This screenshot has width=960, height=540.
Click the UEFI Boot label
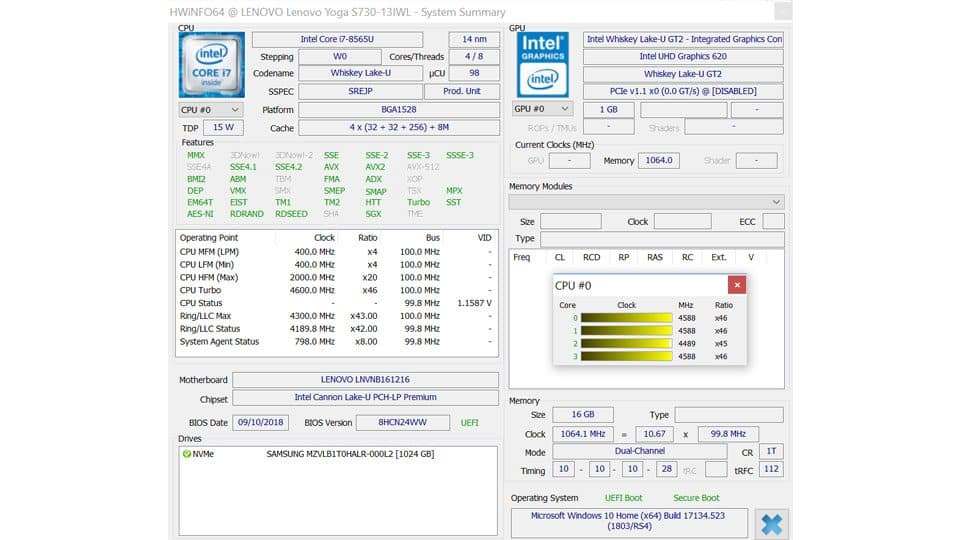tap(623, 498)
